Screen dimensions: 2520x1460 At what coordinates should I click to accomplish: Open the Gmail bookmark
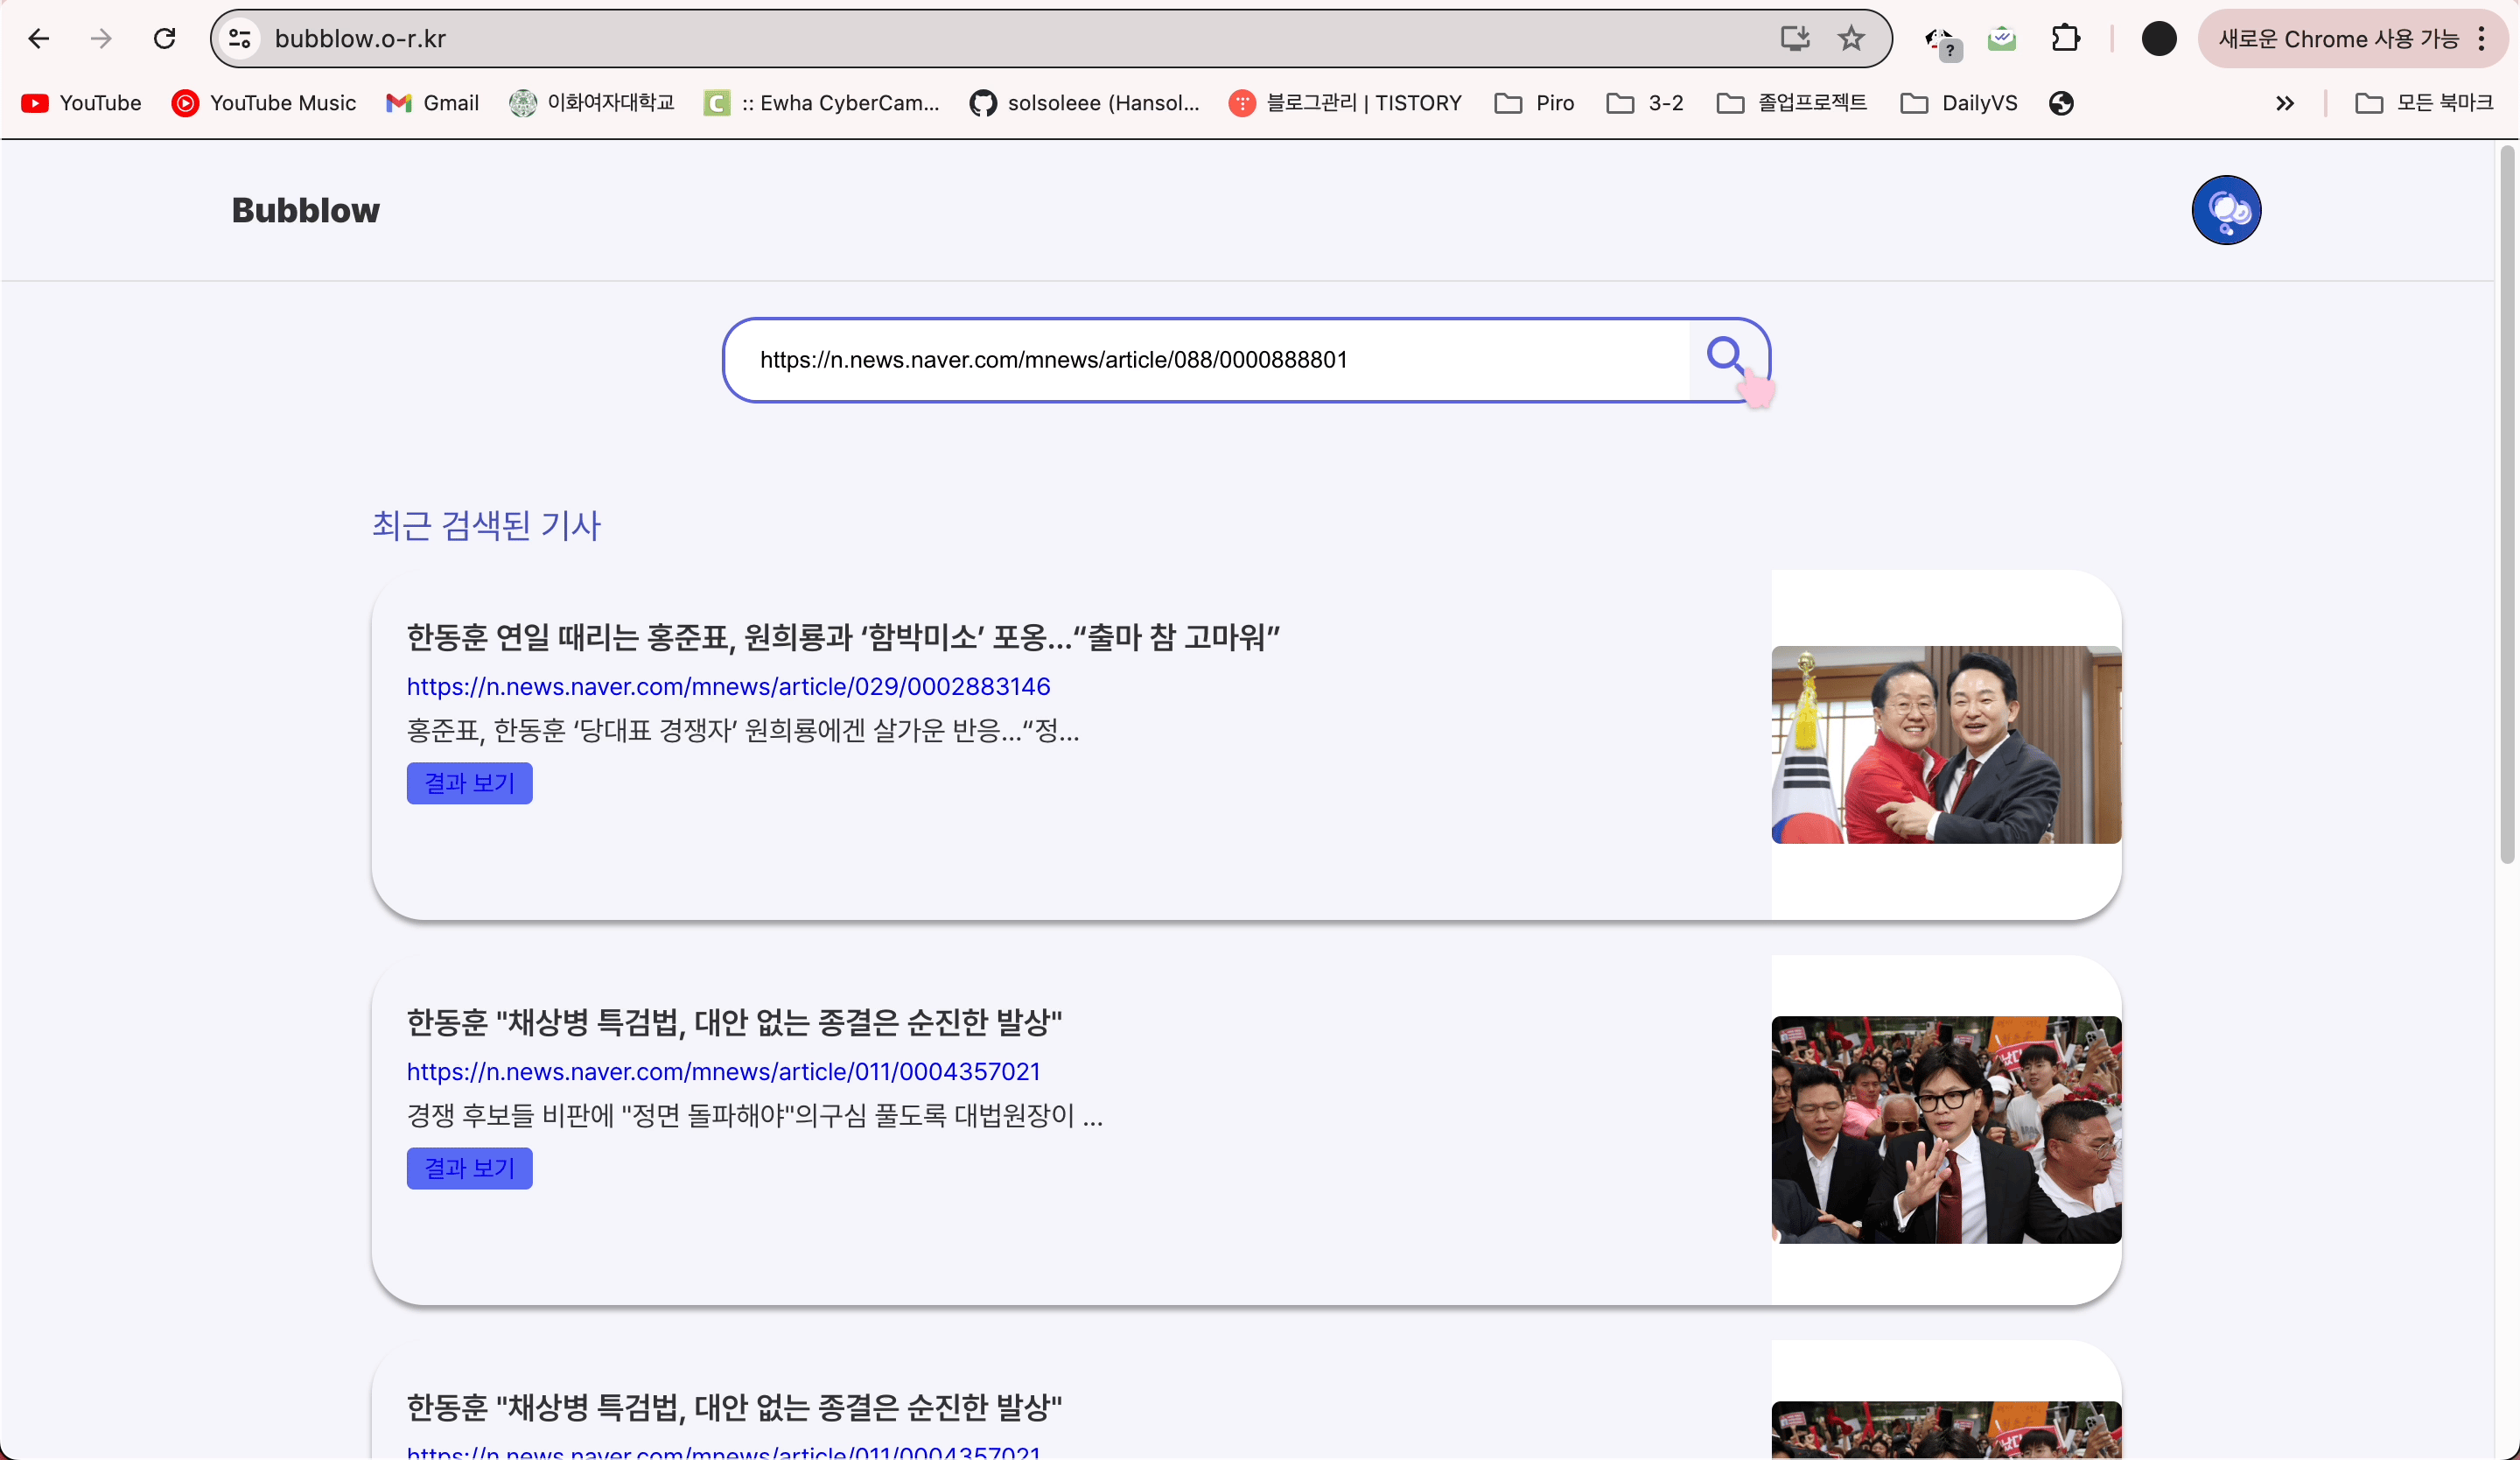pyautogui.click(x=433, y=103)
